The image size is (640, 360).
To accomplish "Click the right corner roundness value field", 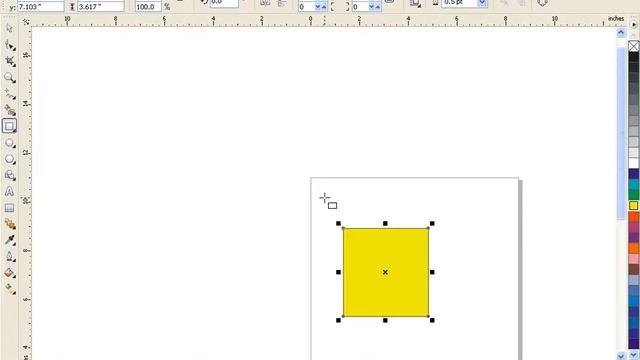I will click(x=360, y=7).
